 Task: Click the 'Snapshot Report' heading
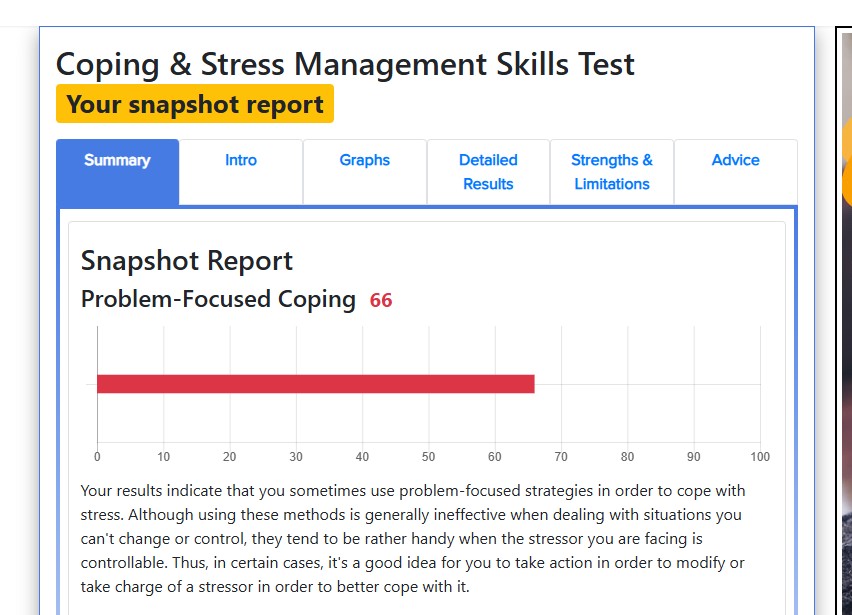(x=187, y=261)
